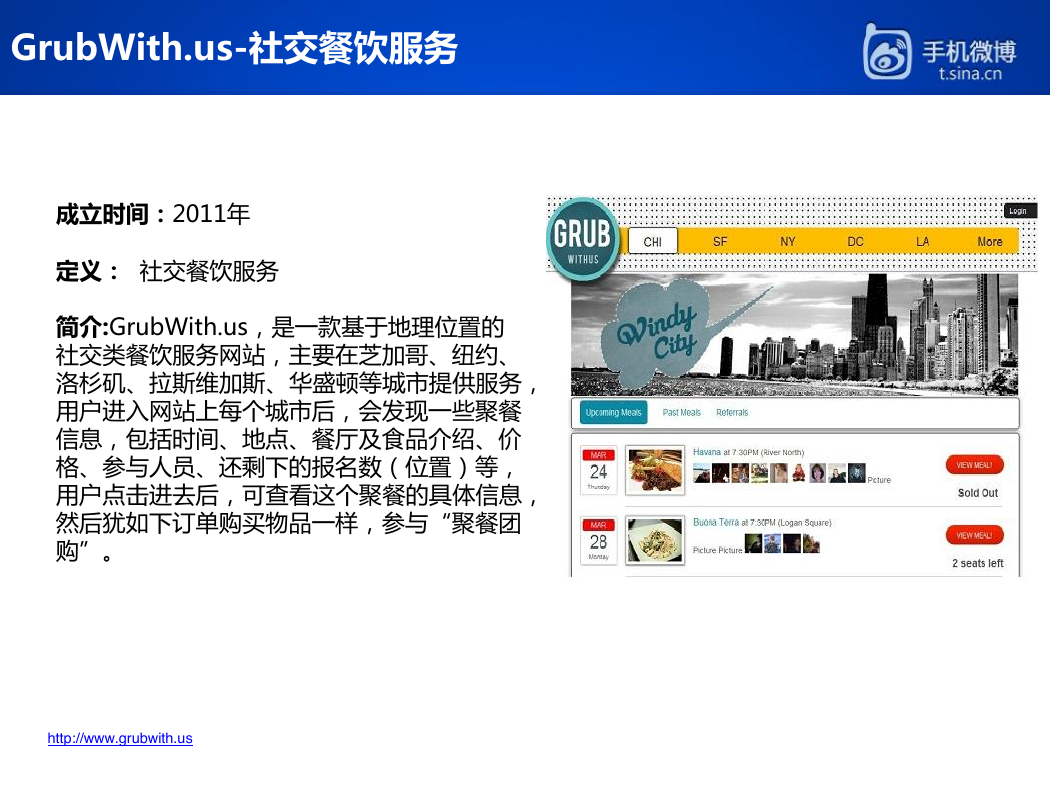1050x788 pixels.
Task: Click the "成立时间：2011年" line
Action: tap(153, 214)
